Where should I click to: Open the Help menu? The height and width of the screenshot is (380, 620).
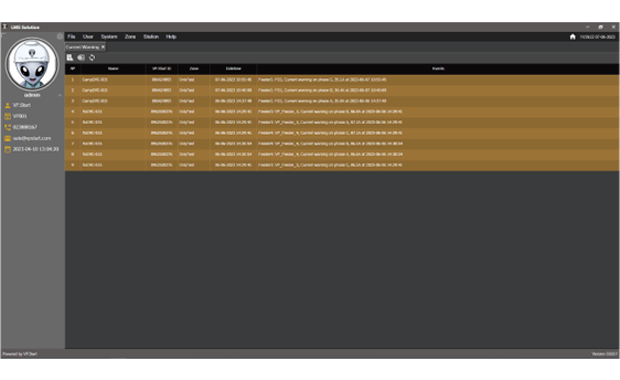pyautogui.click(x=171, y=37)
